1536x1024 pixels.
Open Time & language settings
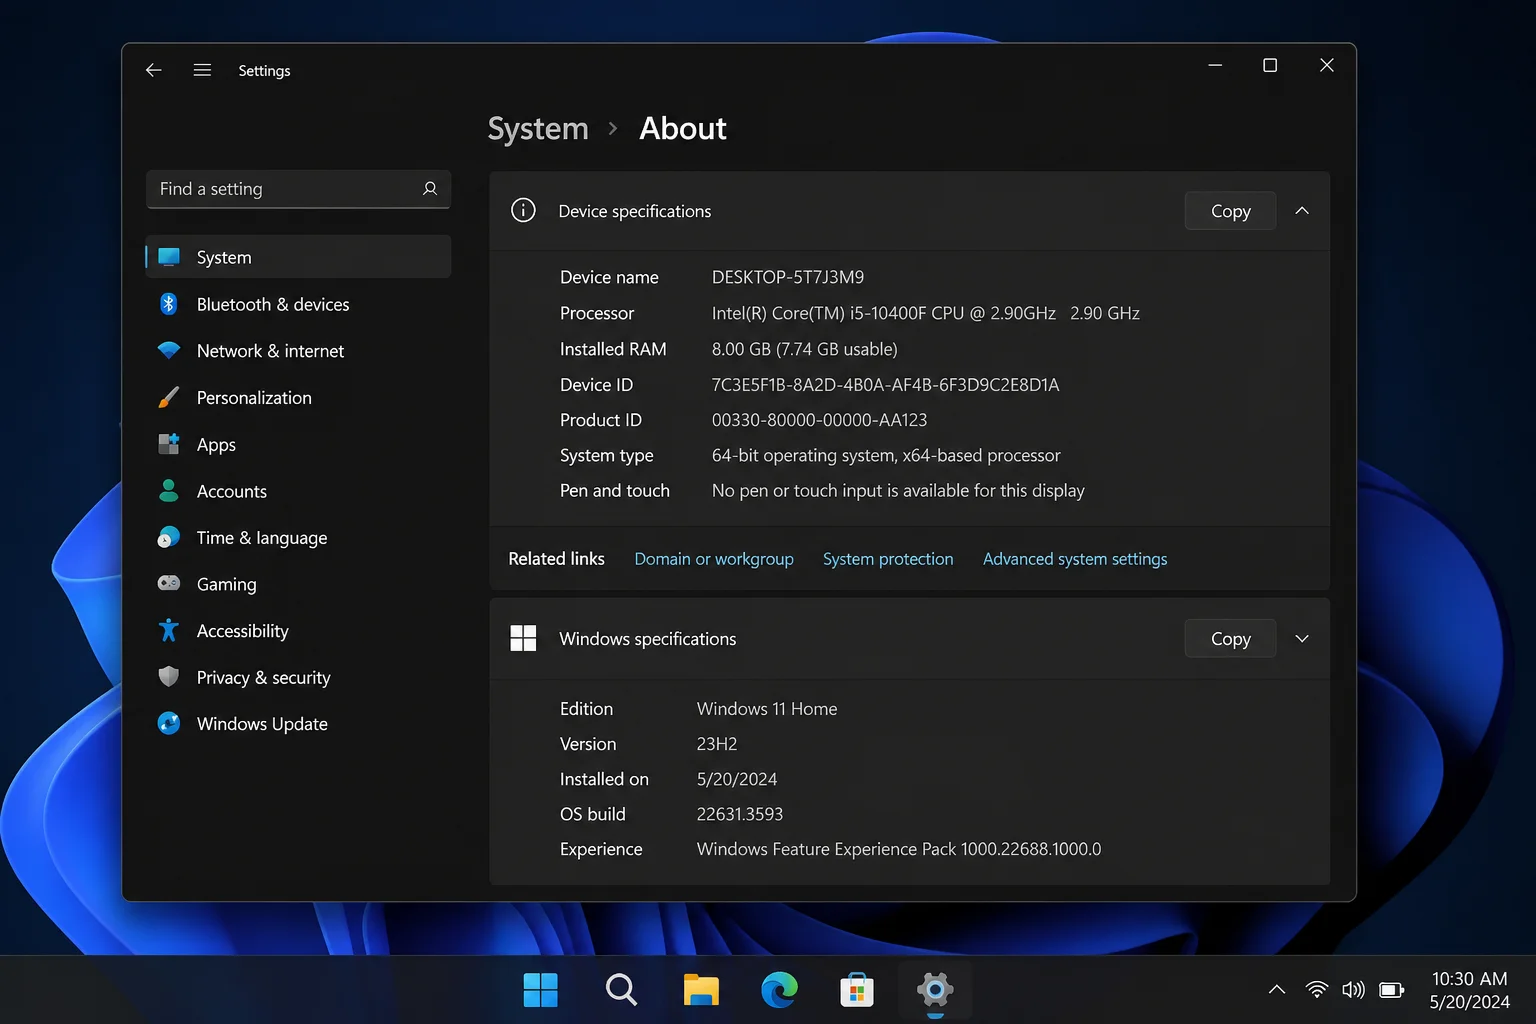coord(298,537)
